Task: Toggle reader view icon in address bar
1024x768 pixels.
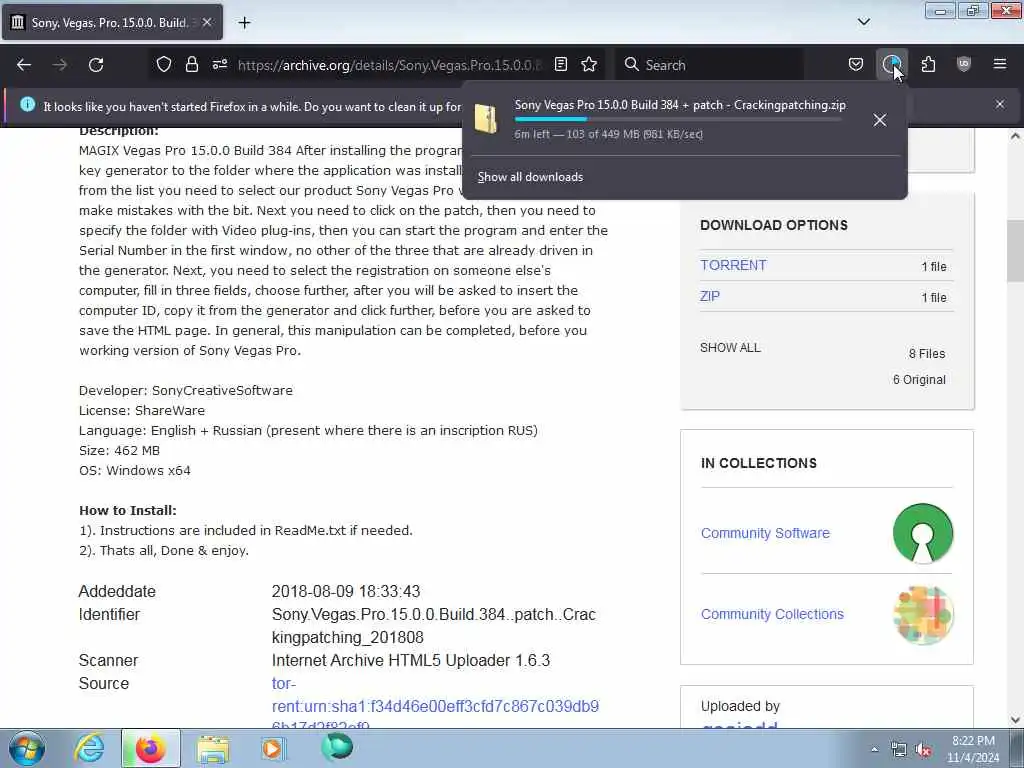Action: pyautogui.click(x=561, y=65)
